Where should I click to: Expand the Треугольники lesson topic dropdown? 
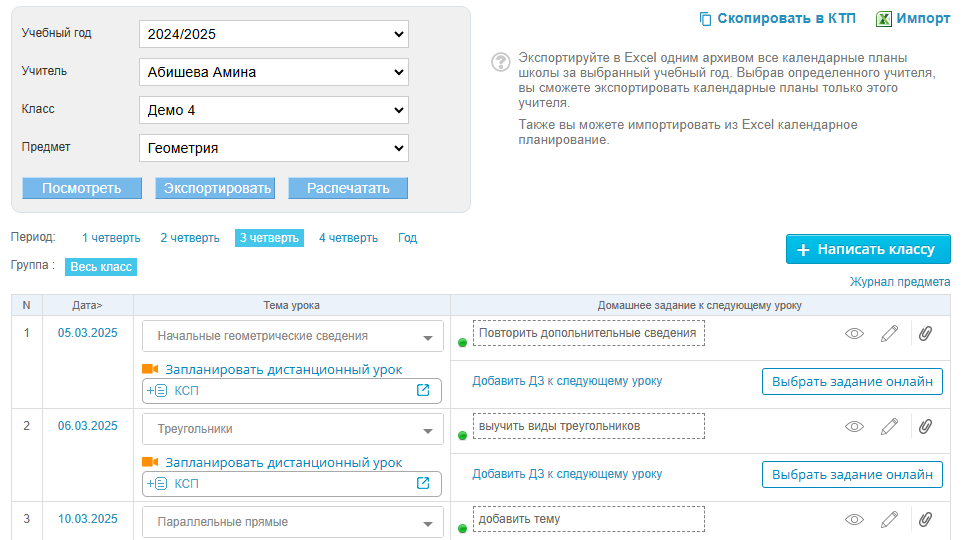pyautogui.click(x=428, y=430)
